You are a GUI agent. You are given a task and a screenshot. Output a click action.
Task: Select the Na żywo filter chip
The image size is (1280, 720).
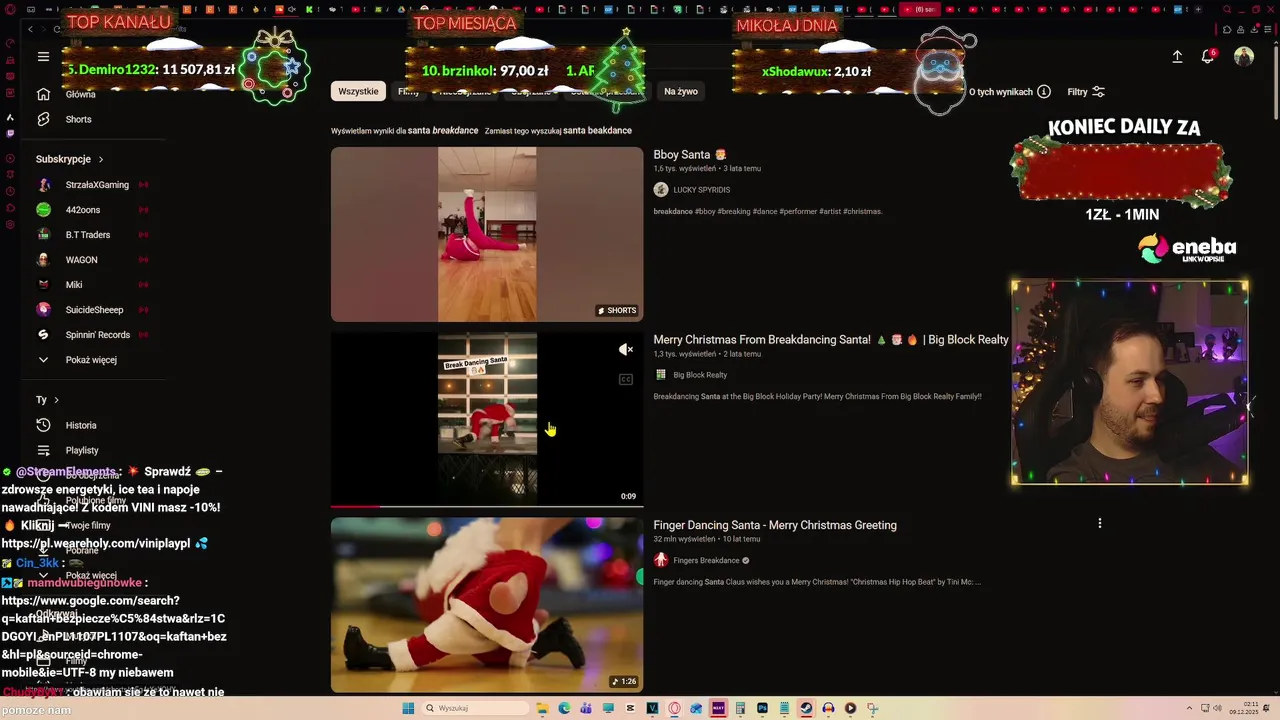681,91
